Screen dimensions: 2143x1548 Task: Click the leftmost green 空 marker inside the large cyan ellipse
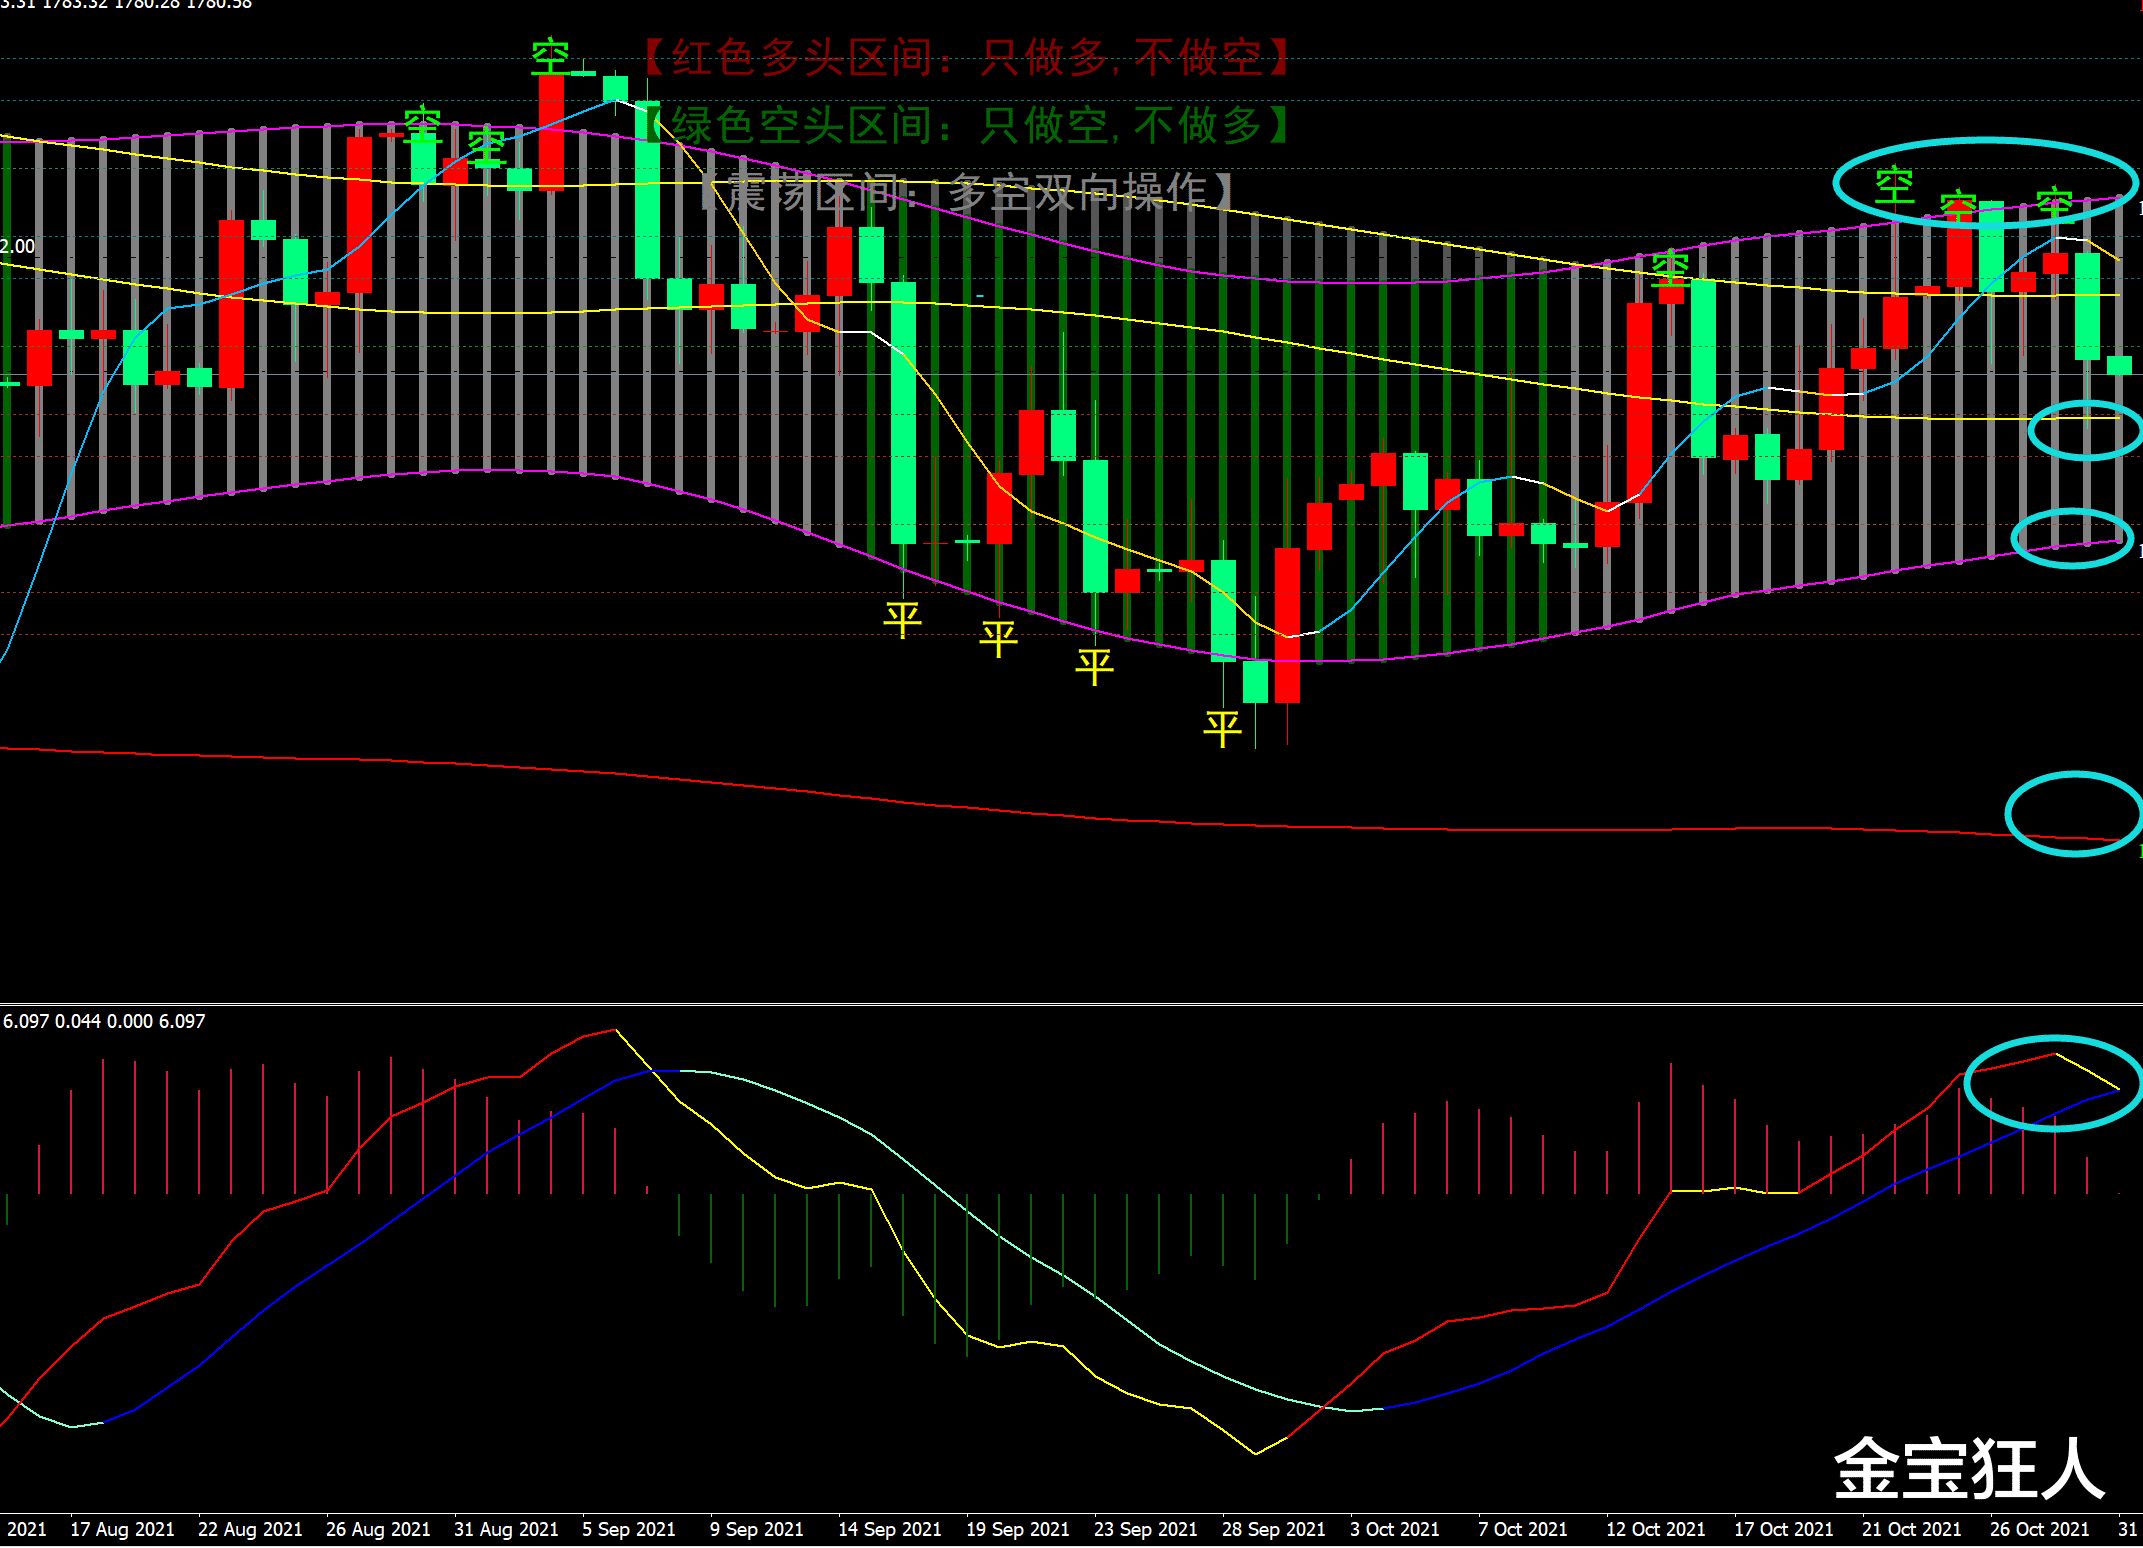coord(1894,186)
